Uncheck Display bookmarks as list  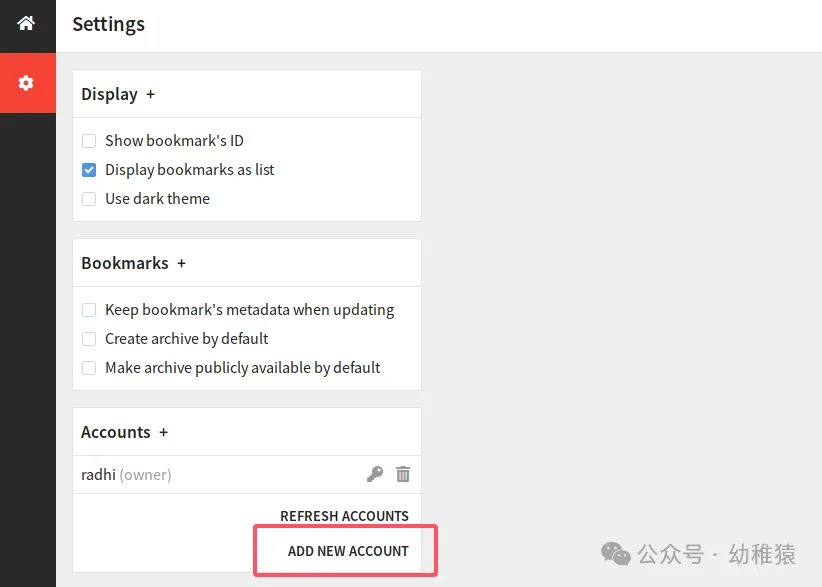coord(89,170)
